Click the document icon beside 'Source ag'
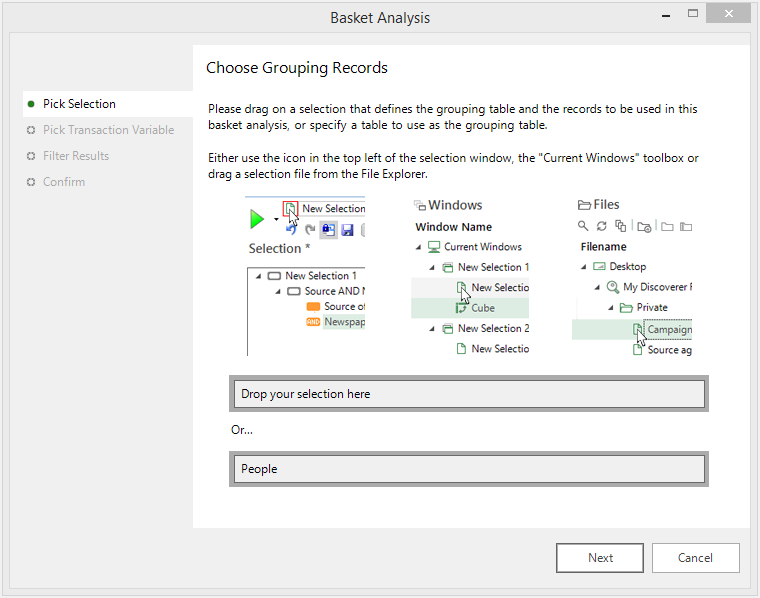This screenshot has width=760, height=598. click(x=638, y=350)
